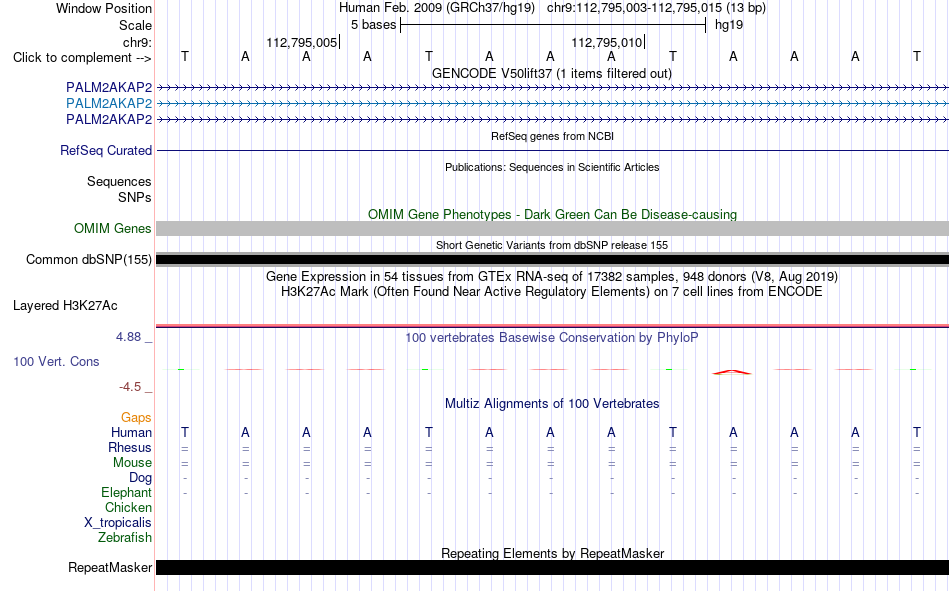Open 100 vertebrates Basewise Conservation title
950x591 pixels.
[x=551, y=338]
